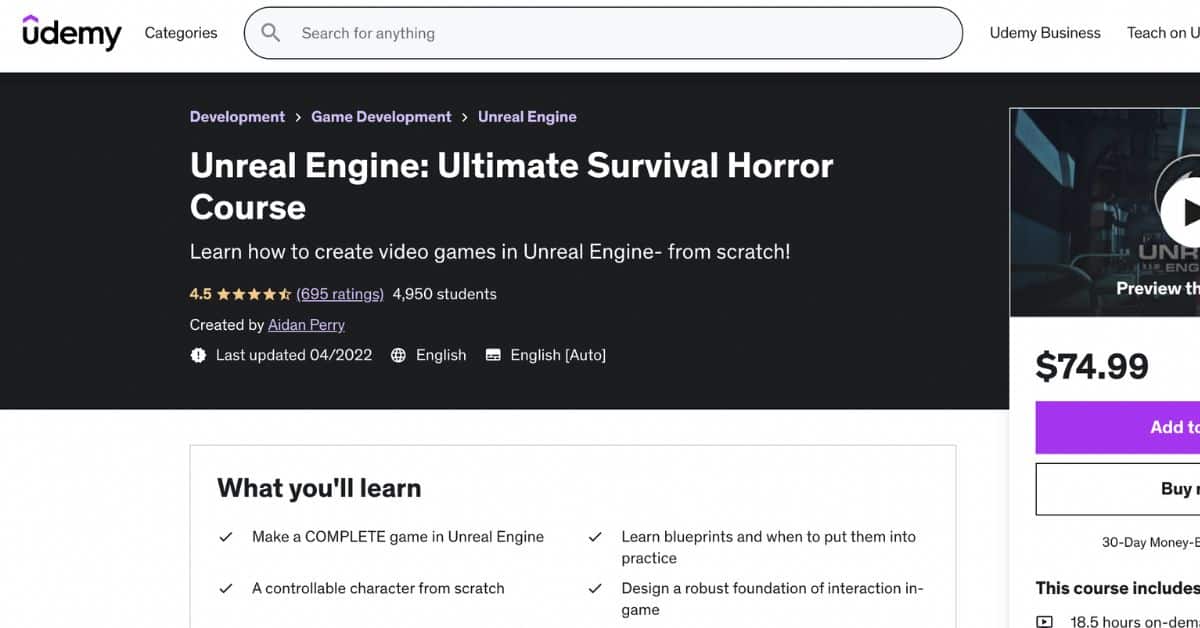Open the 695 ratings link
1200x628 pixels.
point(339,294)
